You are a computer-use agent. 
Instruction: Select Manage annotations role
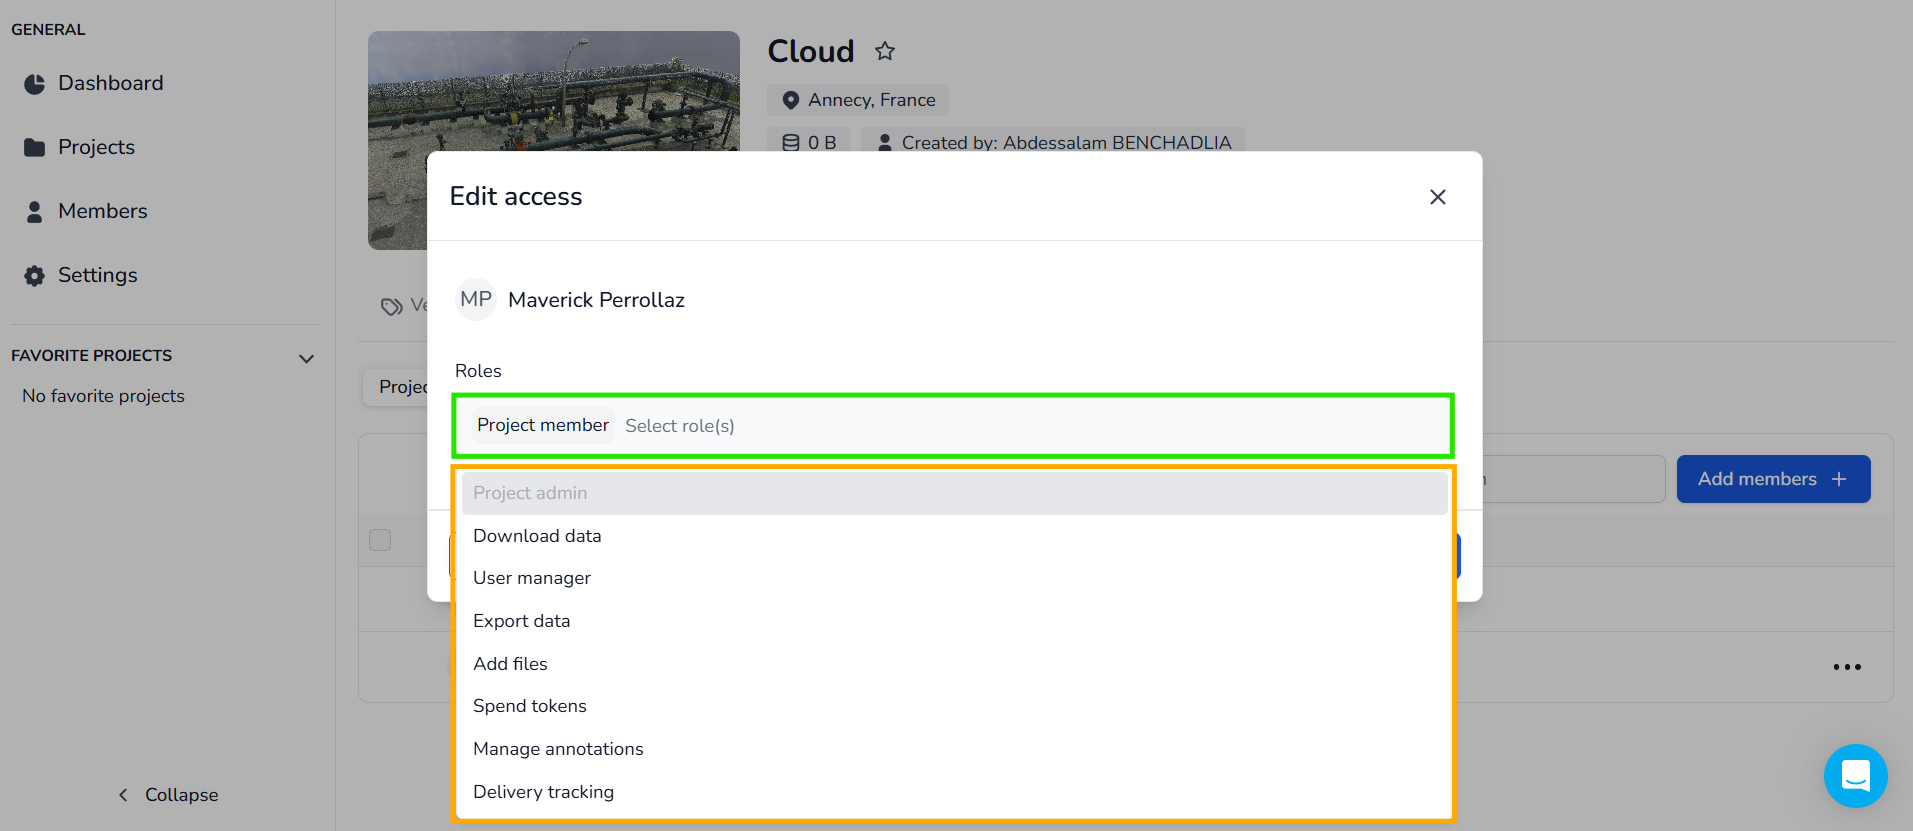click(x=558, y=749)
